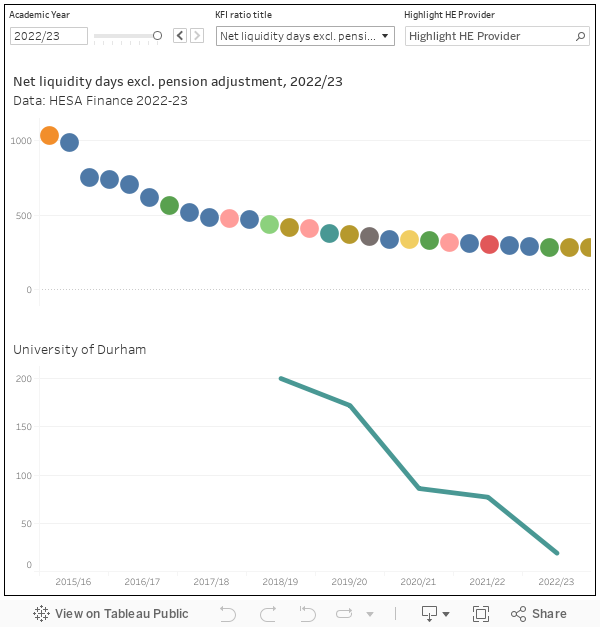Viewport: 600px width, 627px height.
Task: Step to the previous academic year
Action: click(180, 36)
